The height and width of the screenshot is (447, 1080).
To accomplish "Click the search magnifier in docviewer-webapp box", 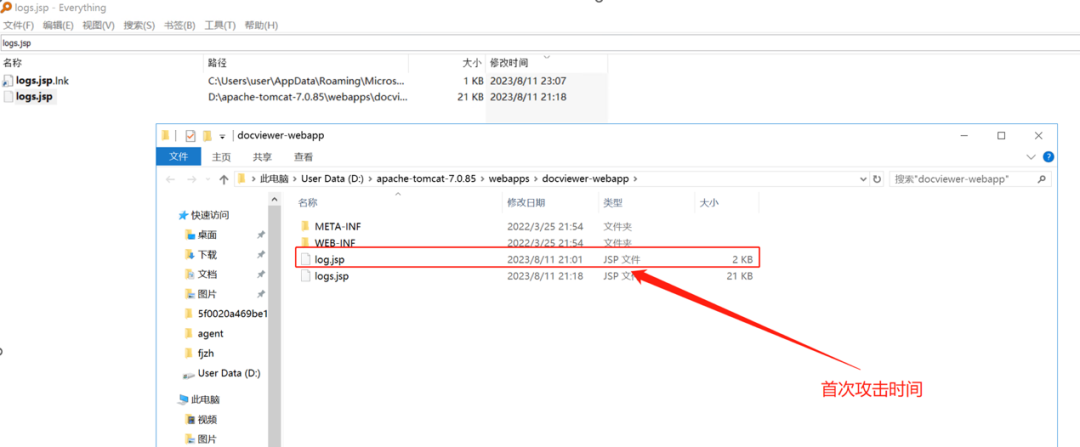I will tap(1042, 179).
